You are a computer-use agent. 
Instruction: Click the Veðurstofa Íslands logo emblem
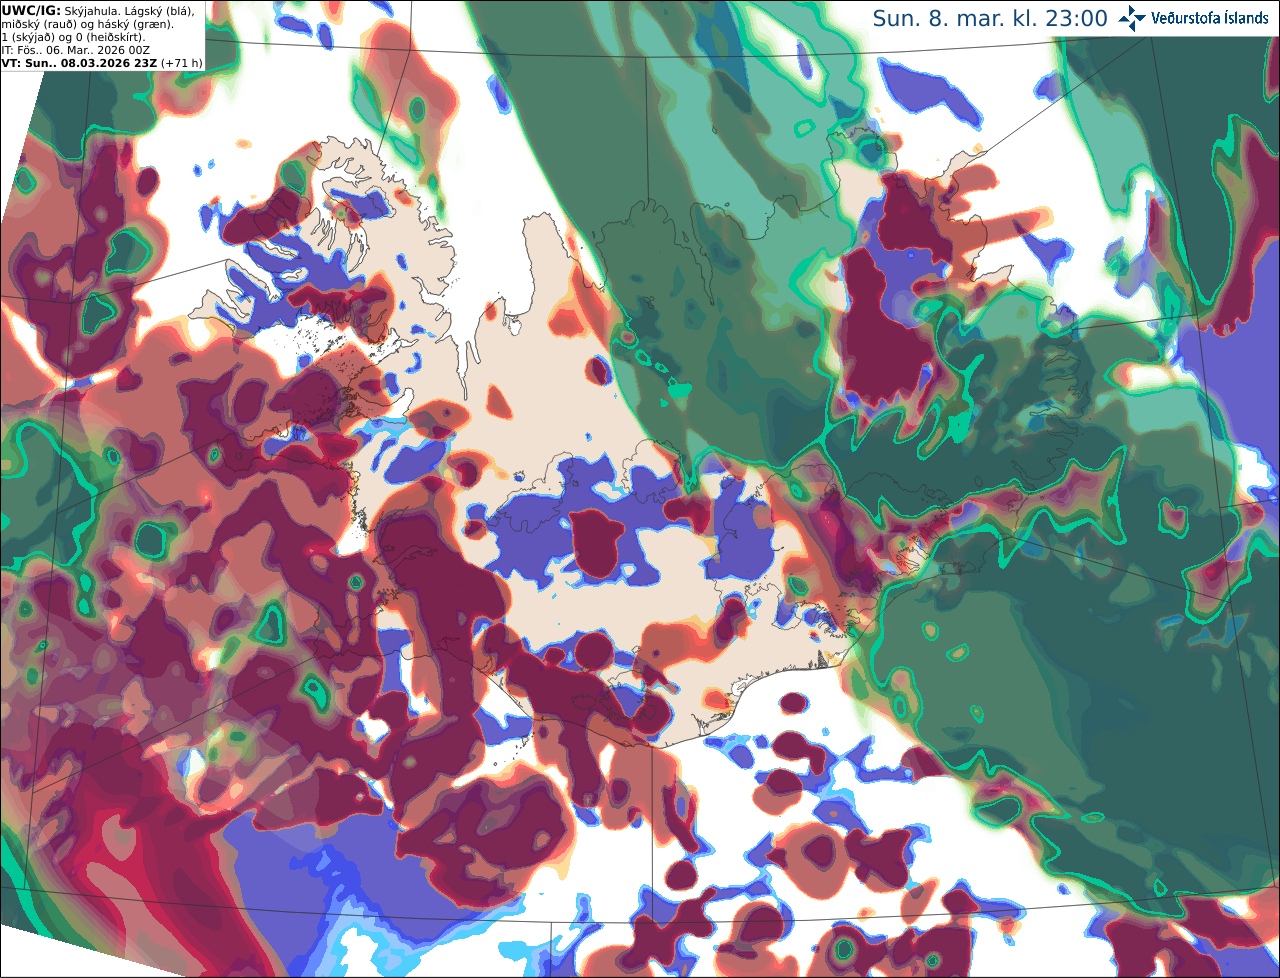[x=1132, y=18]
